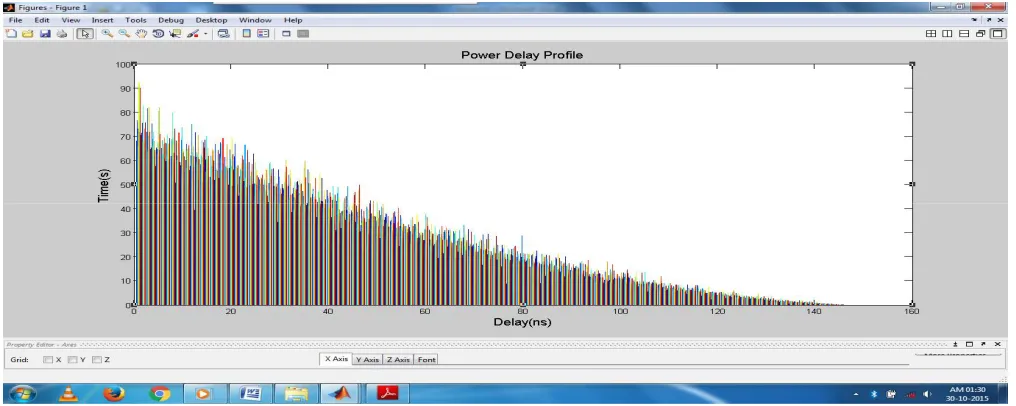Open the Help menu
This screenshot has height=406, width=1016.
tap(293, 20)
